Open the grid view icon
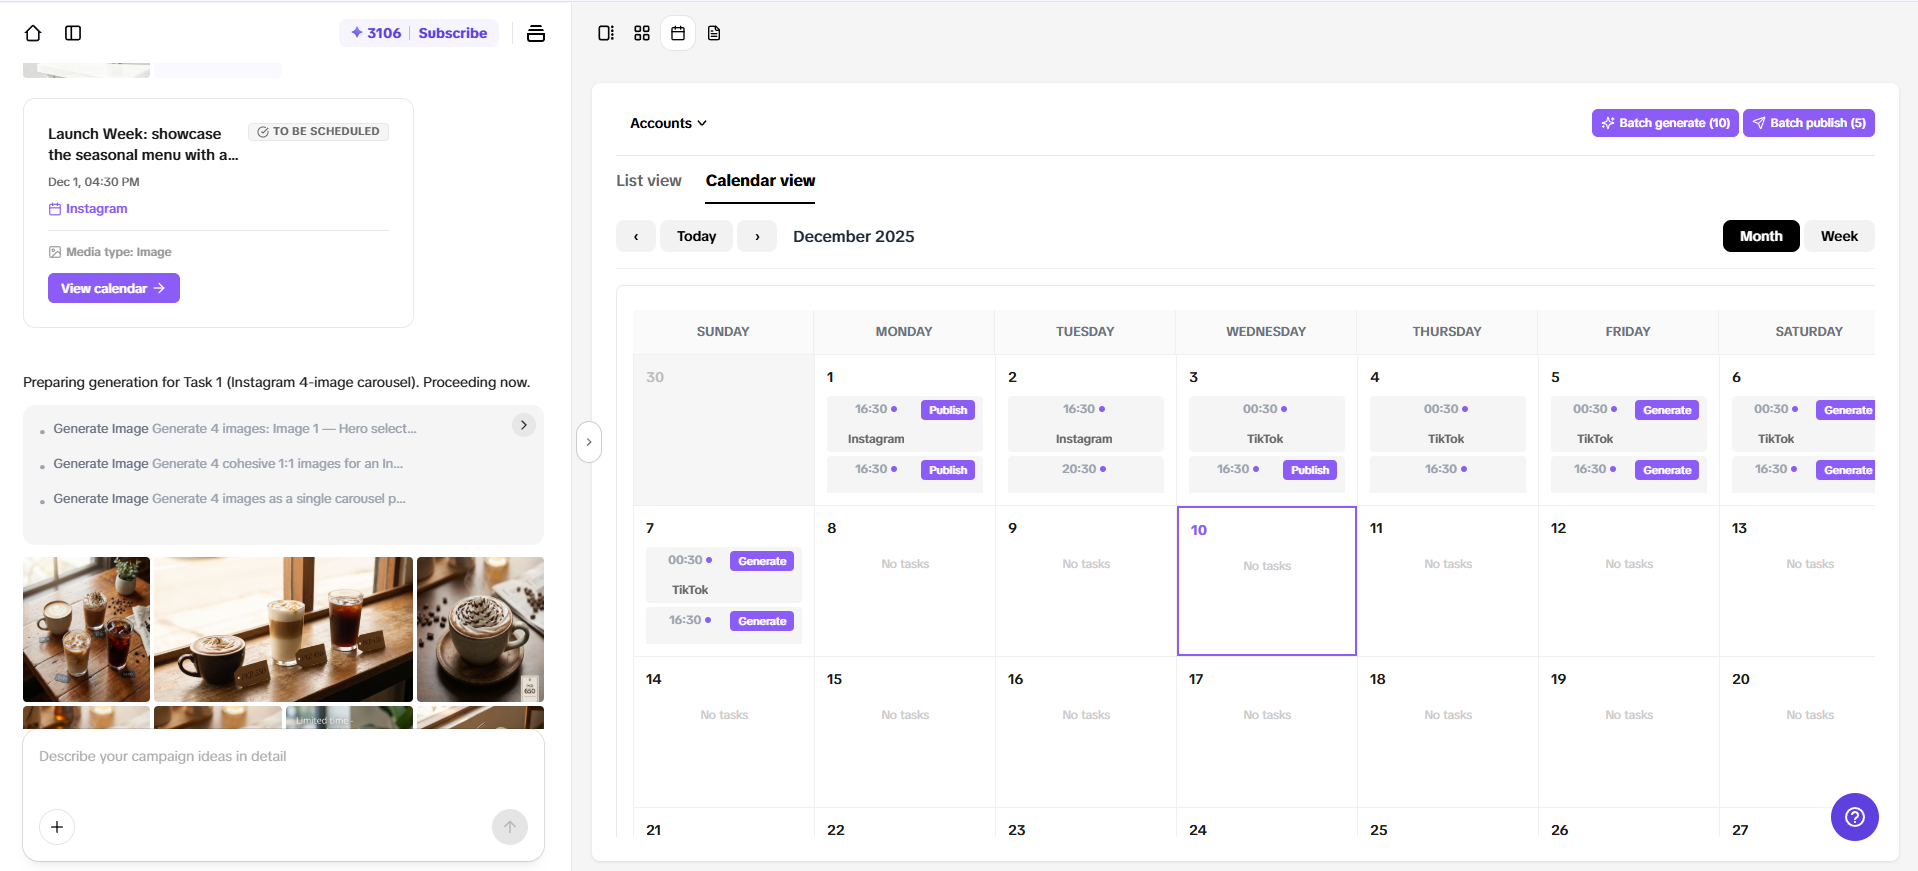Image resolution: width=1918 pixels, height=871 pixels. click(642, 33)
